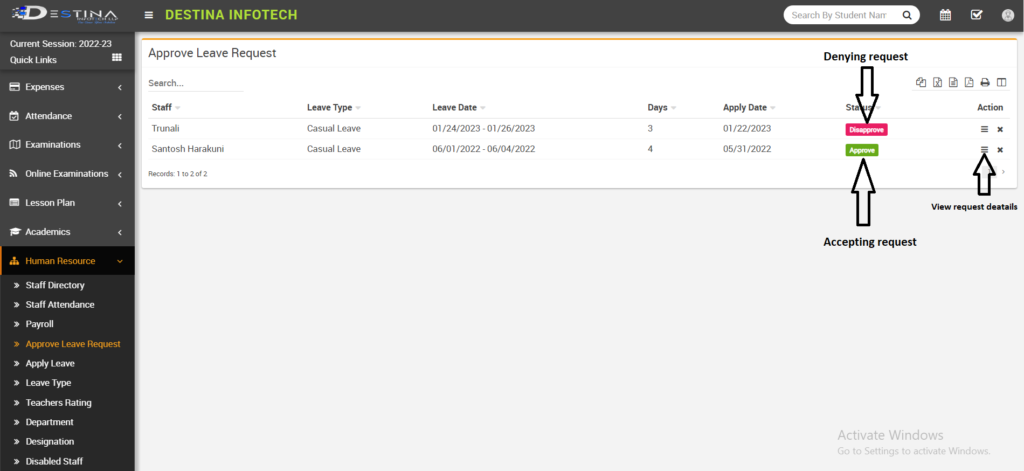Export the table as PDF
Viewport: 1024px width, 471px height.
tap(969, 82)
